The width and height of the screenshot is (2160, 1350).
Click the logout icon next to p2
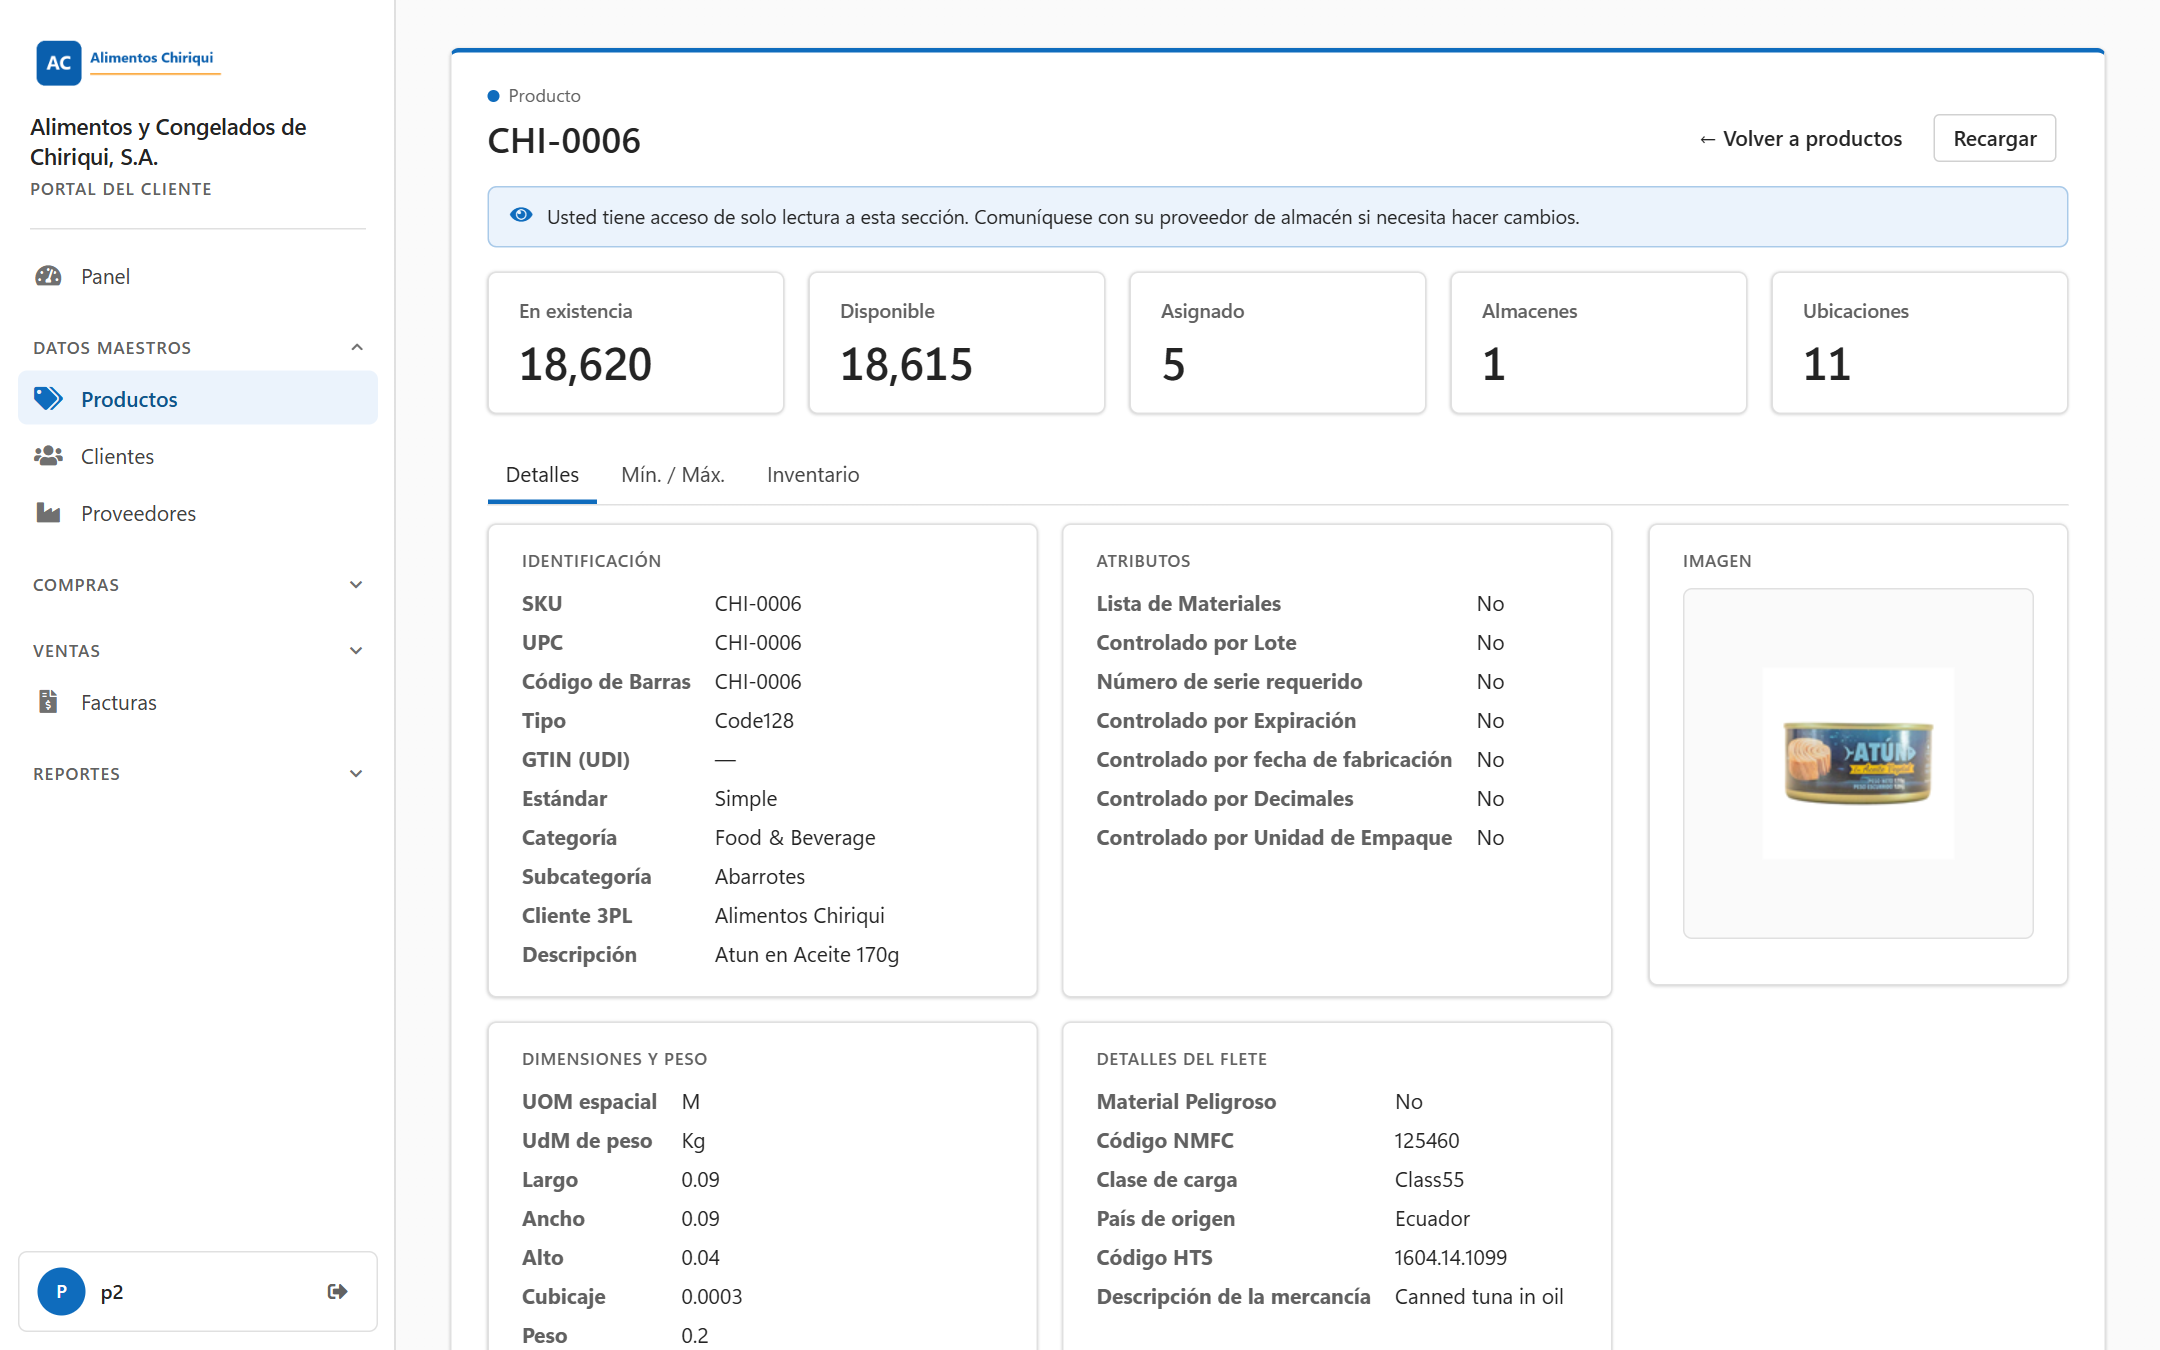338,1291
